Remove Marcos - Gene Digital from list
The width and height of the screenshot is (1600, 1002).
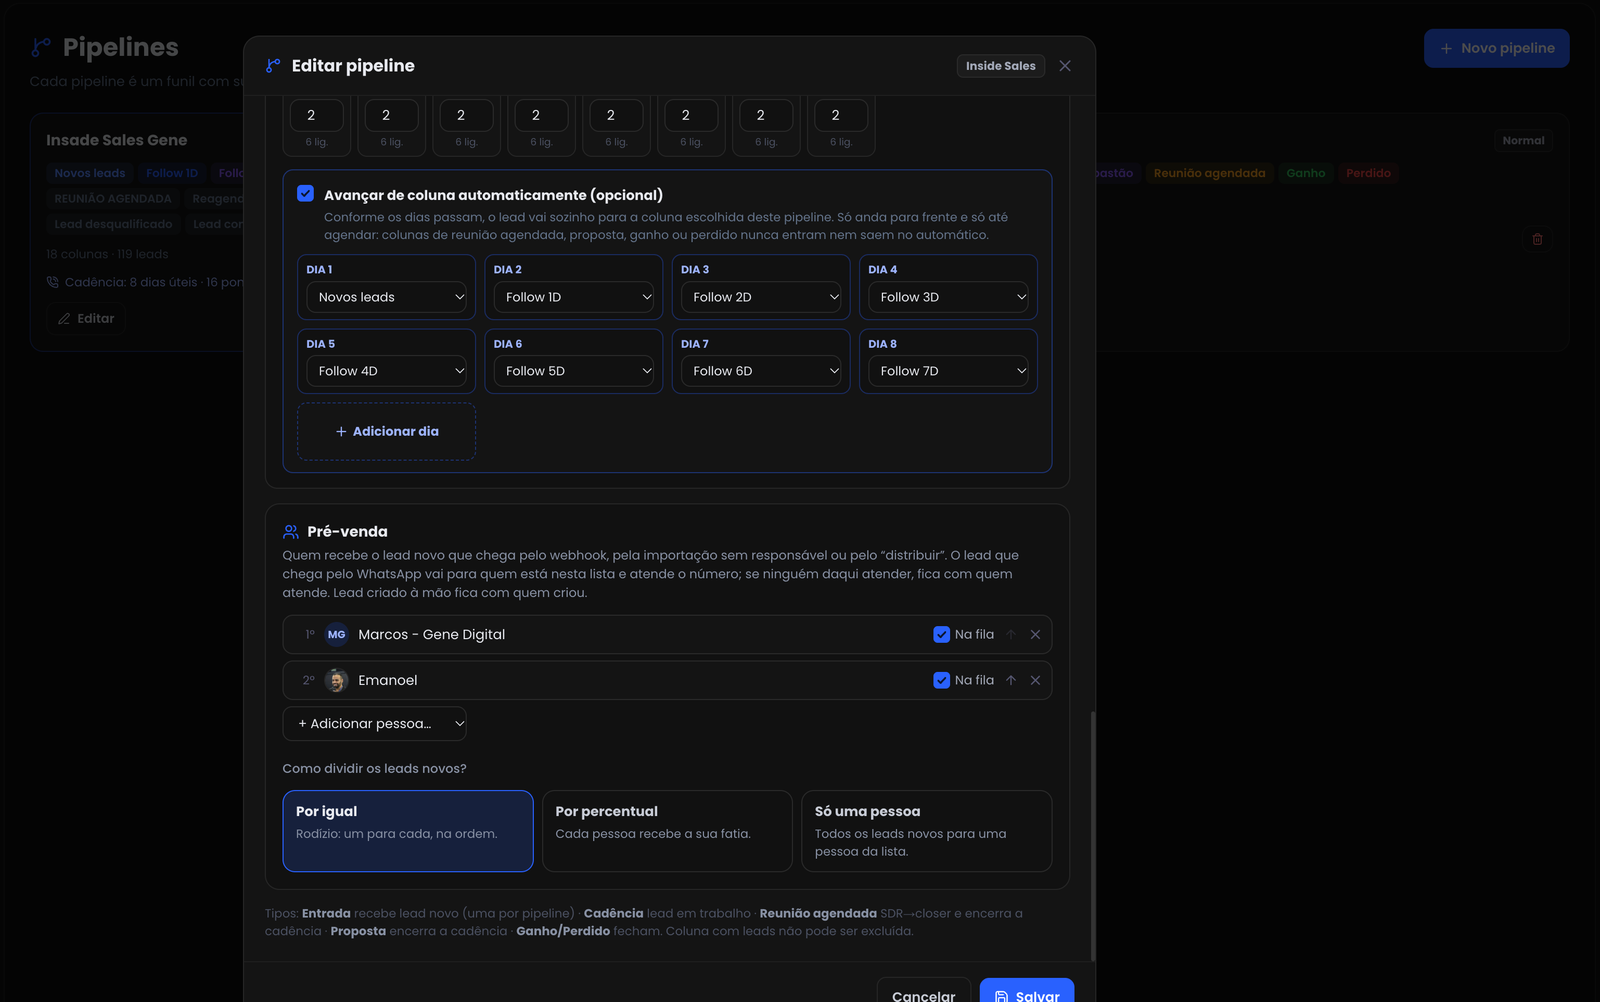click(x=1035, y=635)
